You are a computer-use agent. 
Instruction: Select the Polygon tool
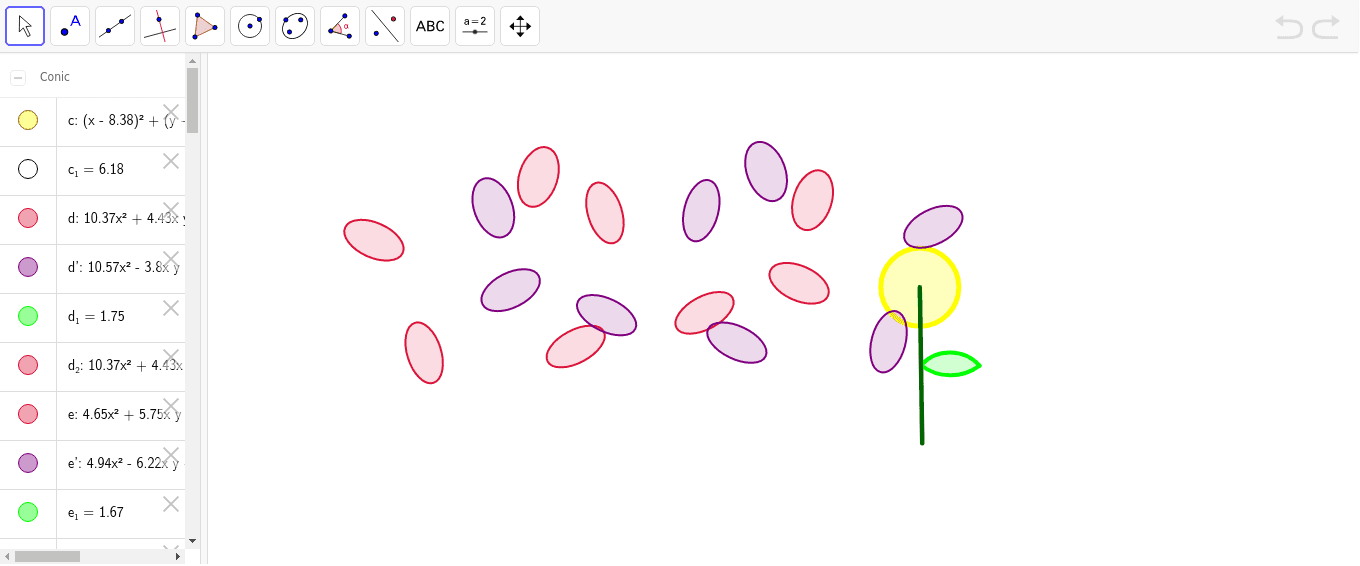click(205, 26)
